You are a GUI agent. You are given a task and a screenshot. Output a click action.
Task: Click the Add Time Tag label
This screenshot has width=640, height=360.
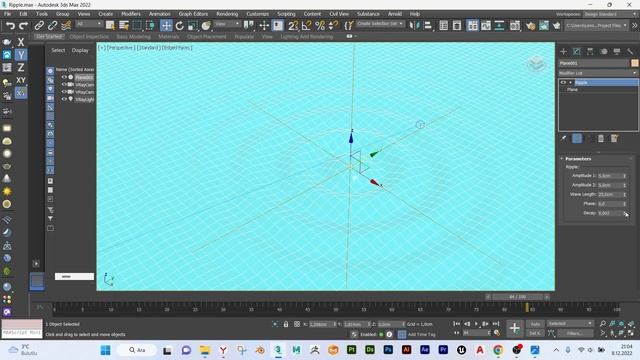(x=421, y=334)
